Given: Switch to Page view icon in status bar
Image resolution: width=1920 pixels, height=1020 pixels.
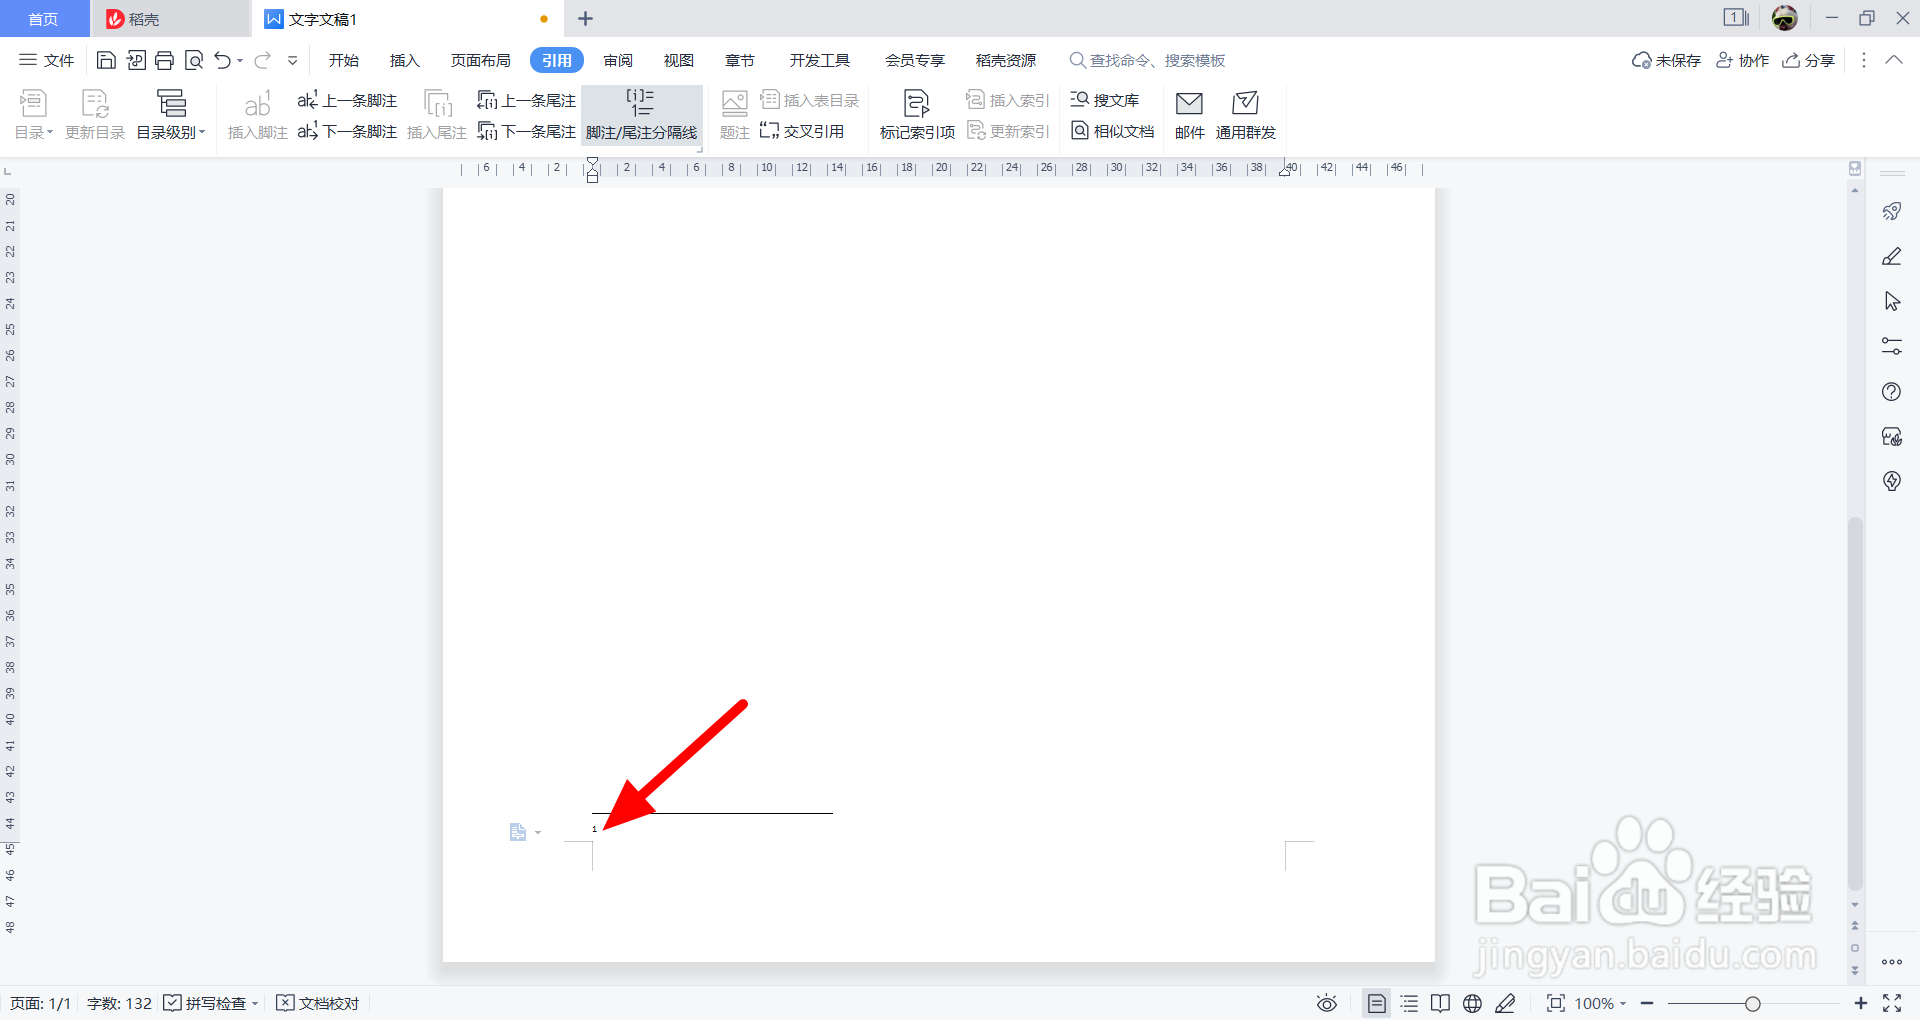Looking at the screenshot, I should pos(1377,1003).
